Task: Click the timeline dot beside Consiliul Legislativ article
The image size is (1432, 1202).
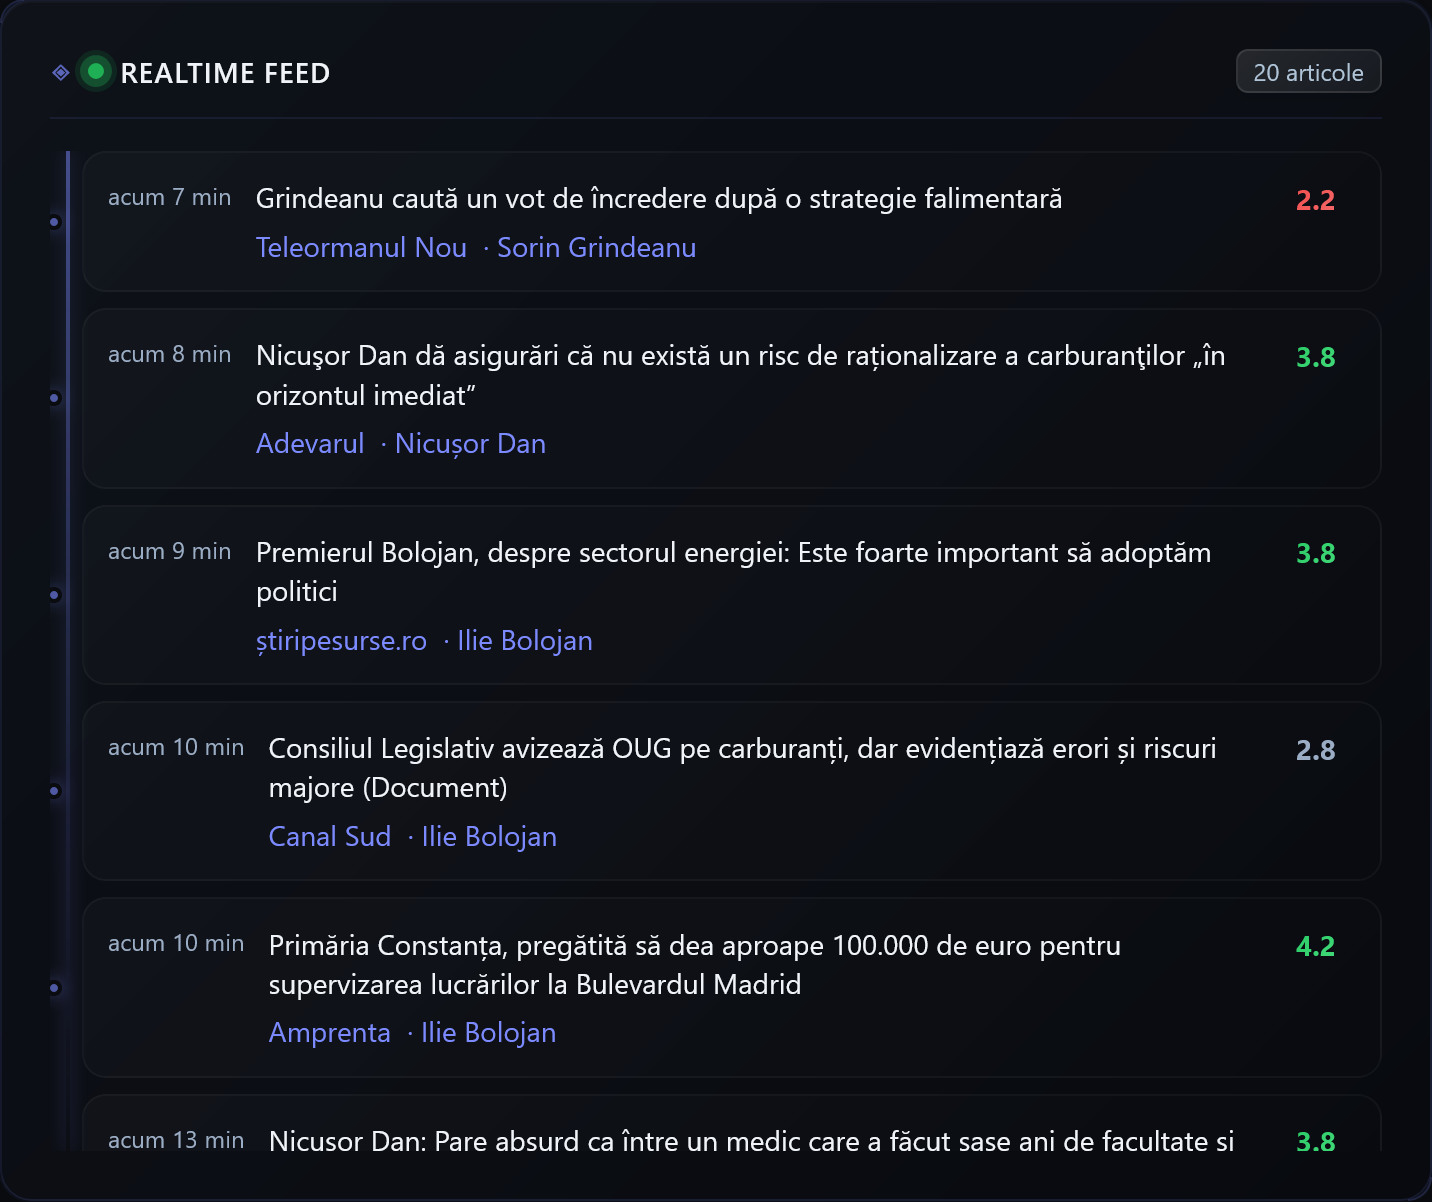Action: (x=54, y=790)
